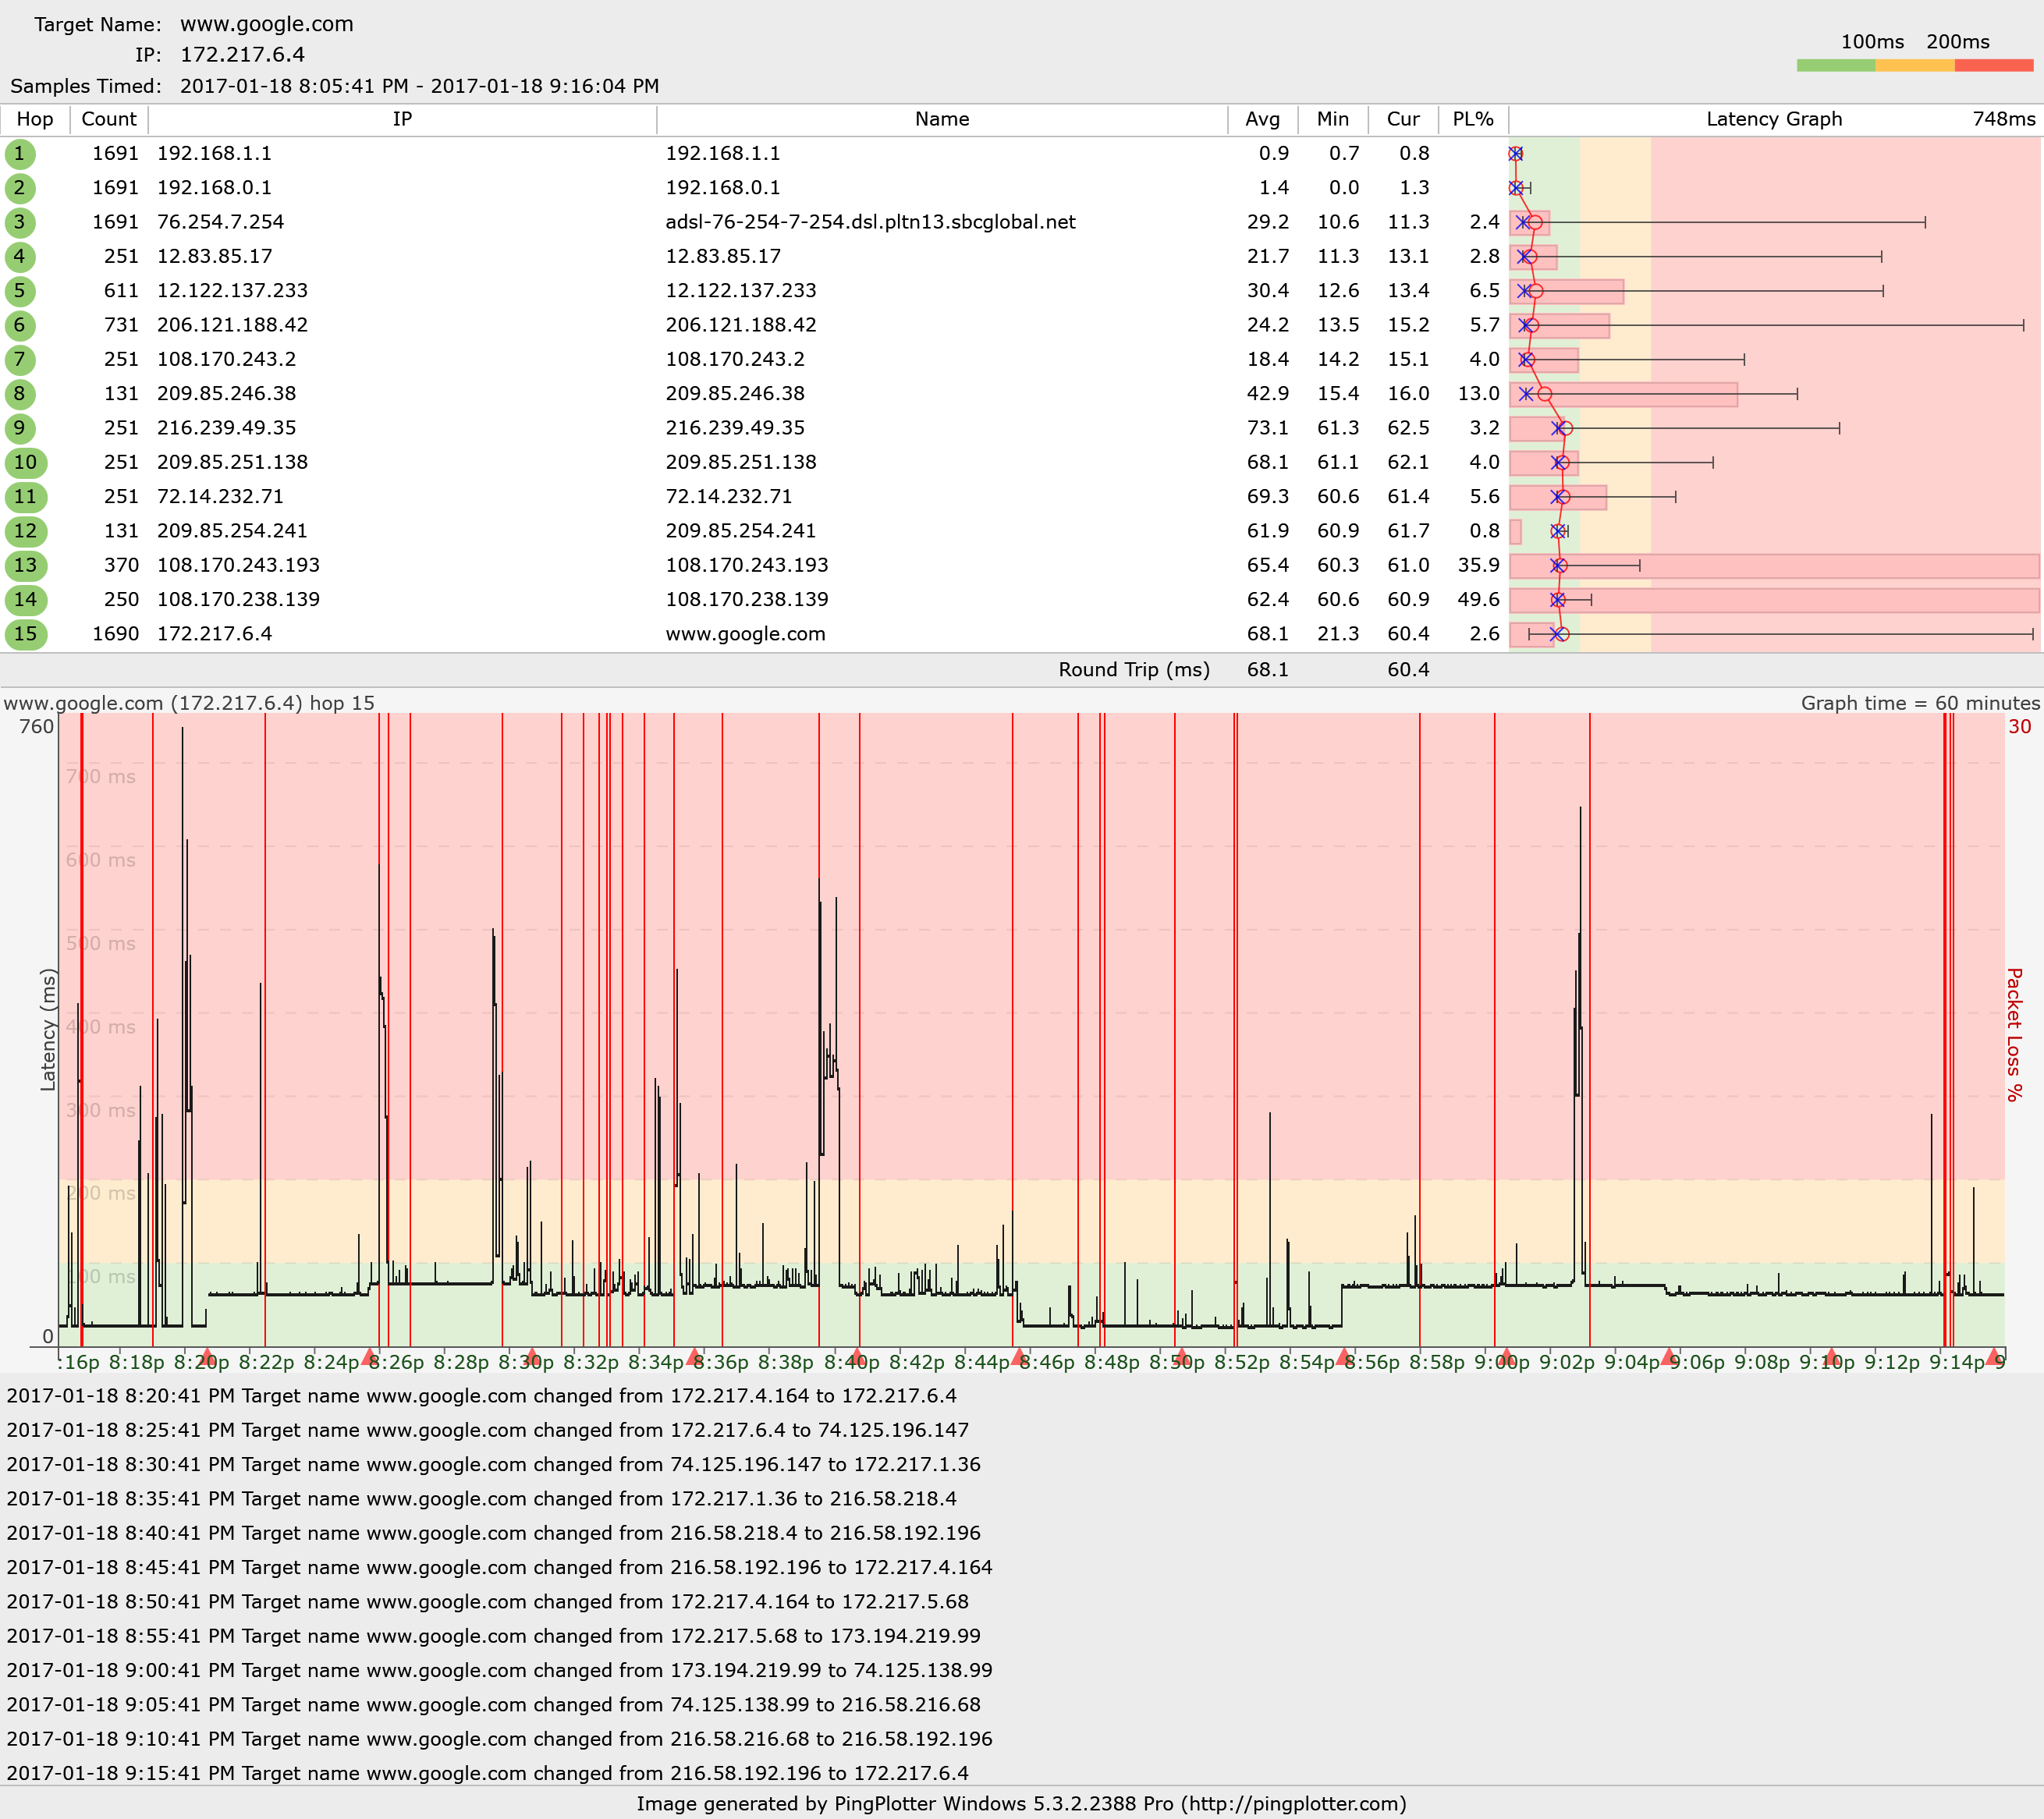This screenshot has width=2044, height=1819.
Task: Click red triangle marker near 8:55p
Action: tap(1343, 1357)
